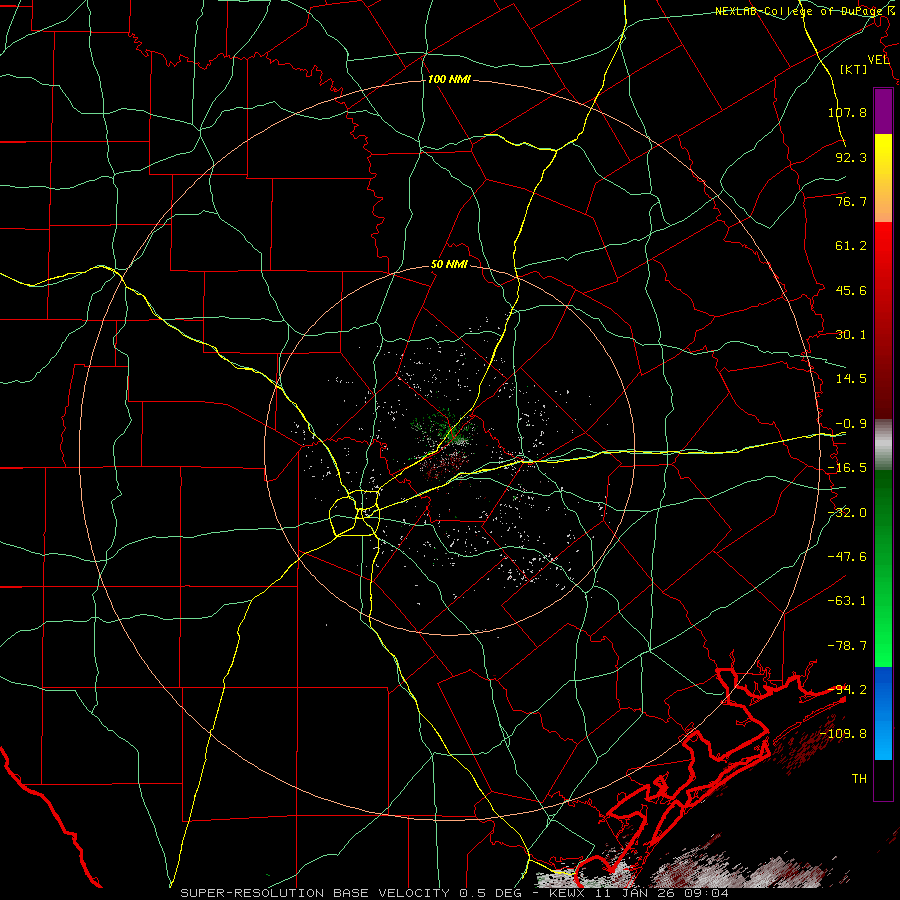Select the -109.8 legend value
This screenshot has width=900, height=900.
[x=843, y=734]
